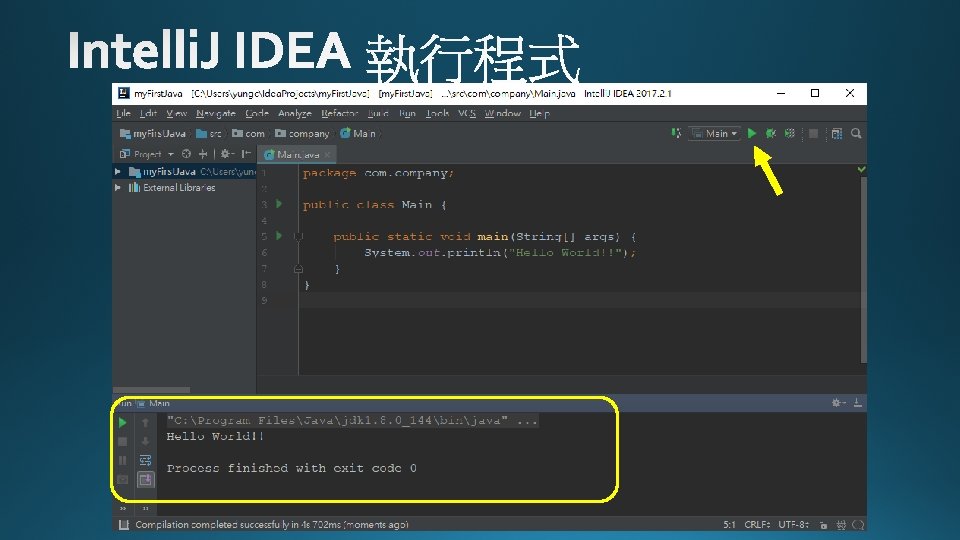Change UTF-8 file encoding in status bar

pos(793,525)
